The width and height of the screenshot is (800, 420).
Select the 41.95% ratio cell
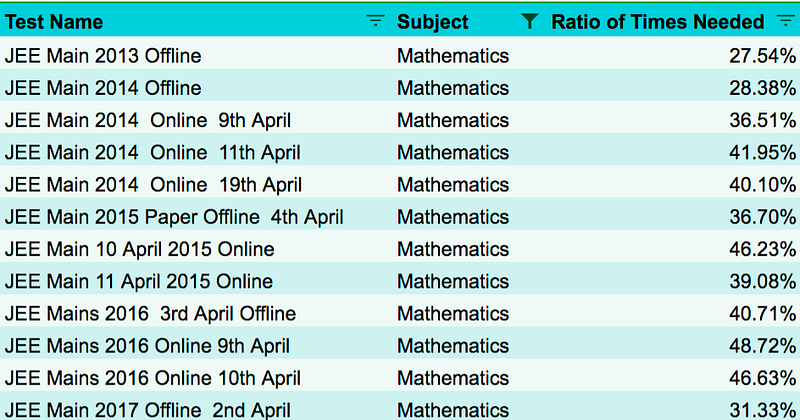coord(673,152)
